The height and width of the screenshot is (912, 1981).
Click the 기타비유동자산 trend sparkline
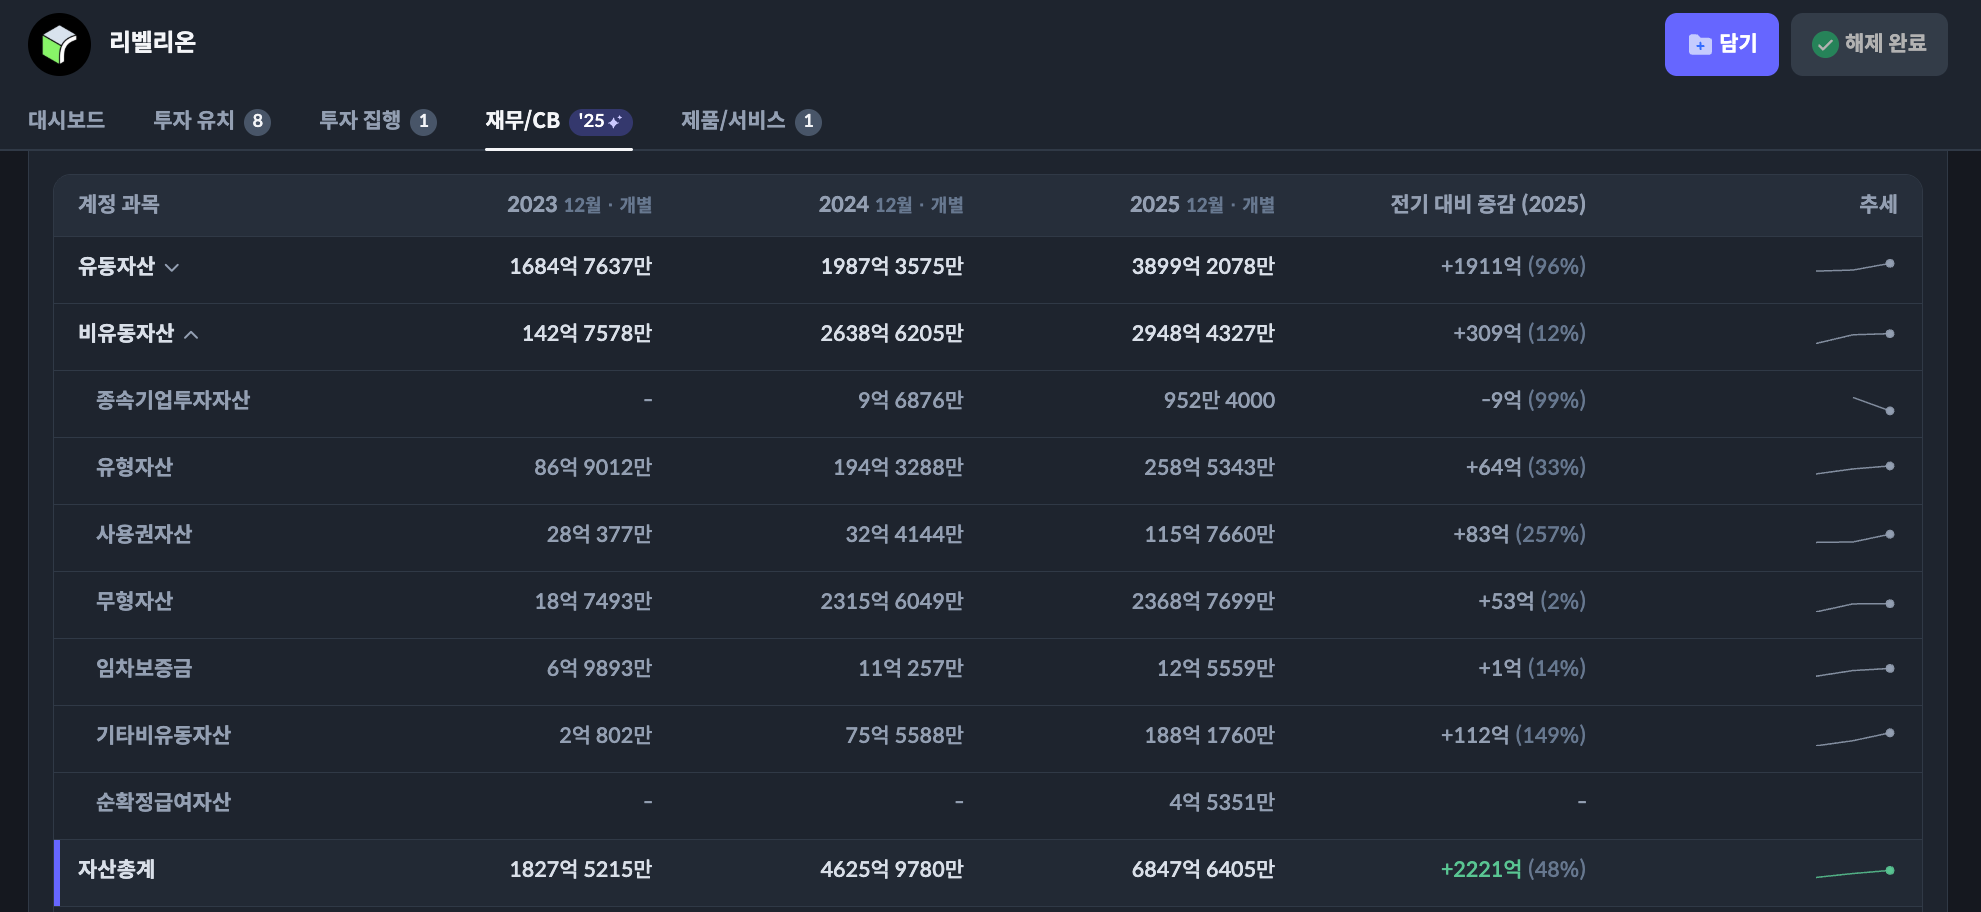coord(1854,738)
